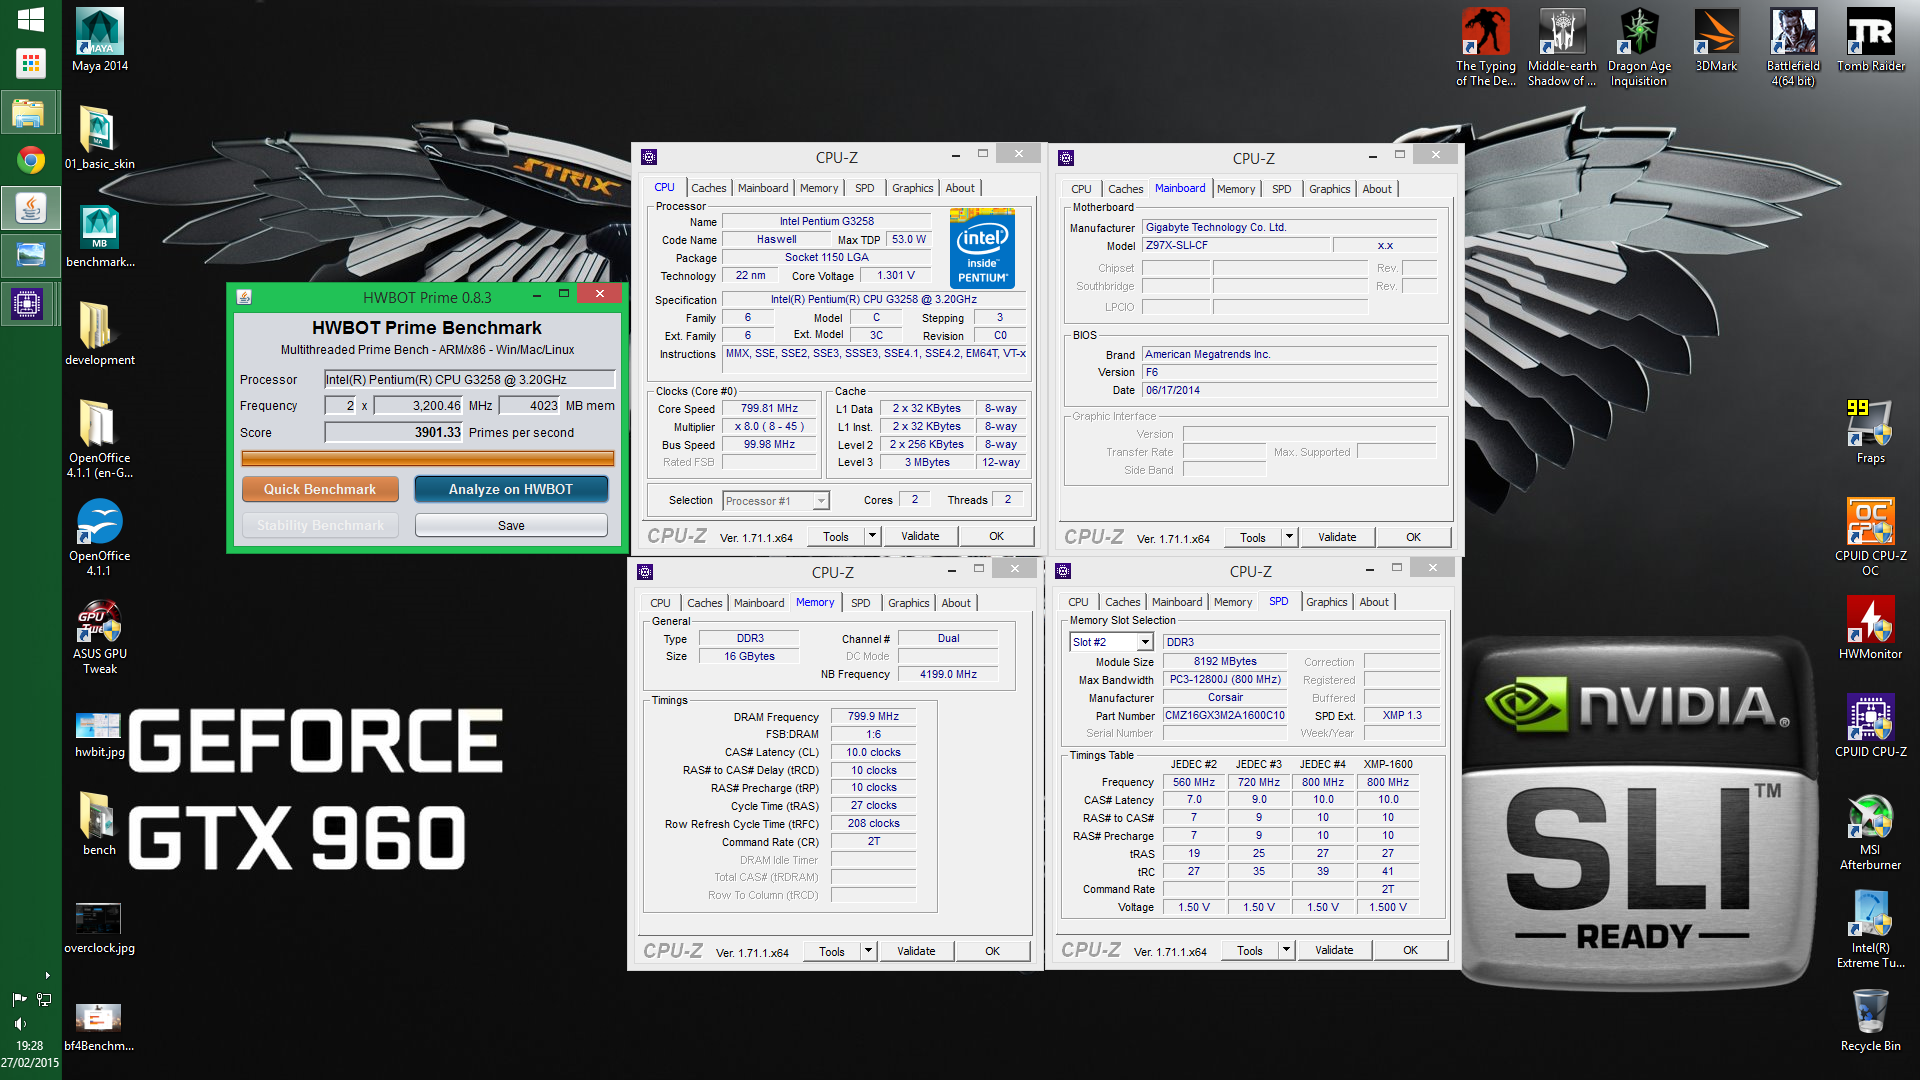The image size is (1920, 1080).
Task: Launch MSI Afterburner shortcut
Action: coord(1870,830)
